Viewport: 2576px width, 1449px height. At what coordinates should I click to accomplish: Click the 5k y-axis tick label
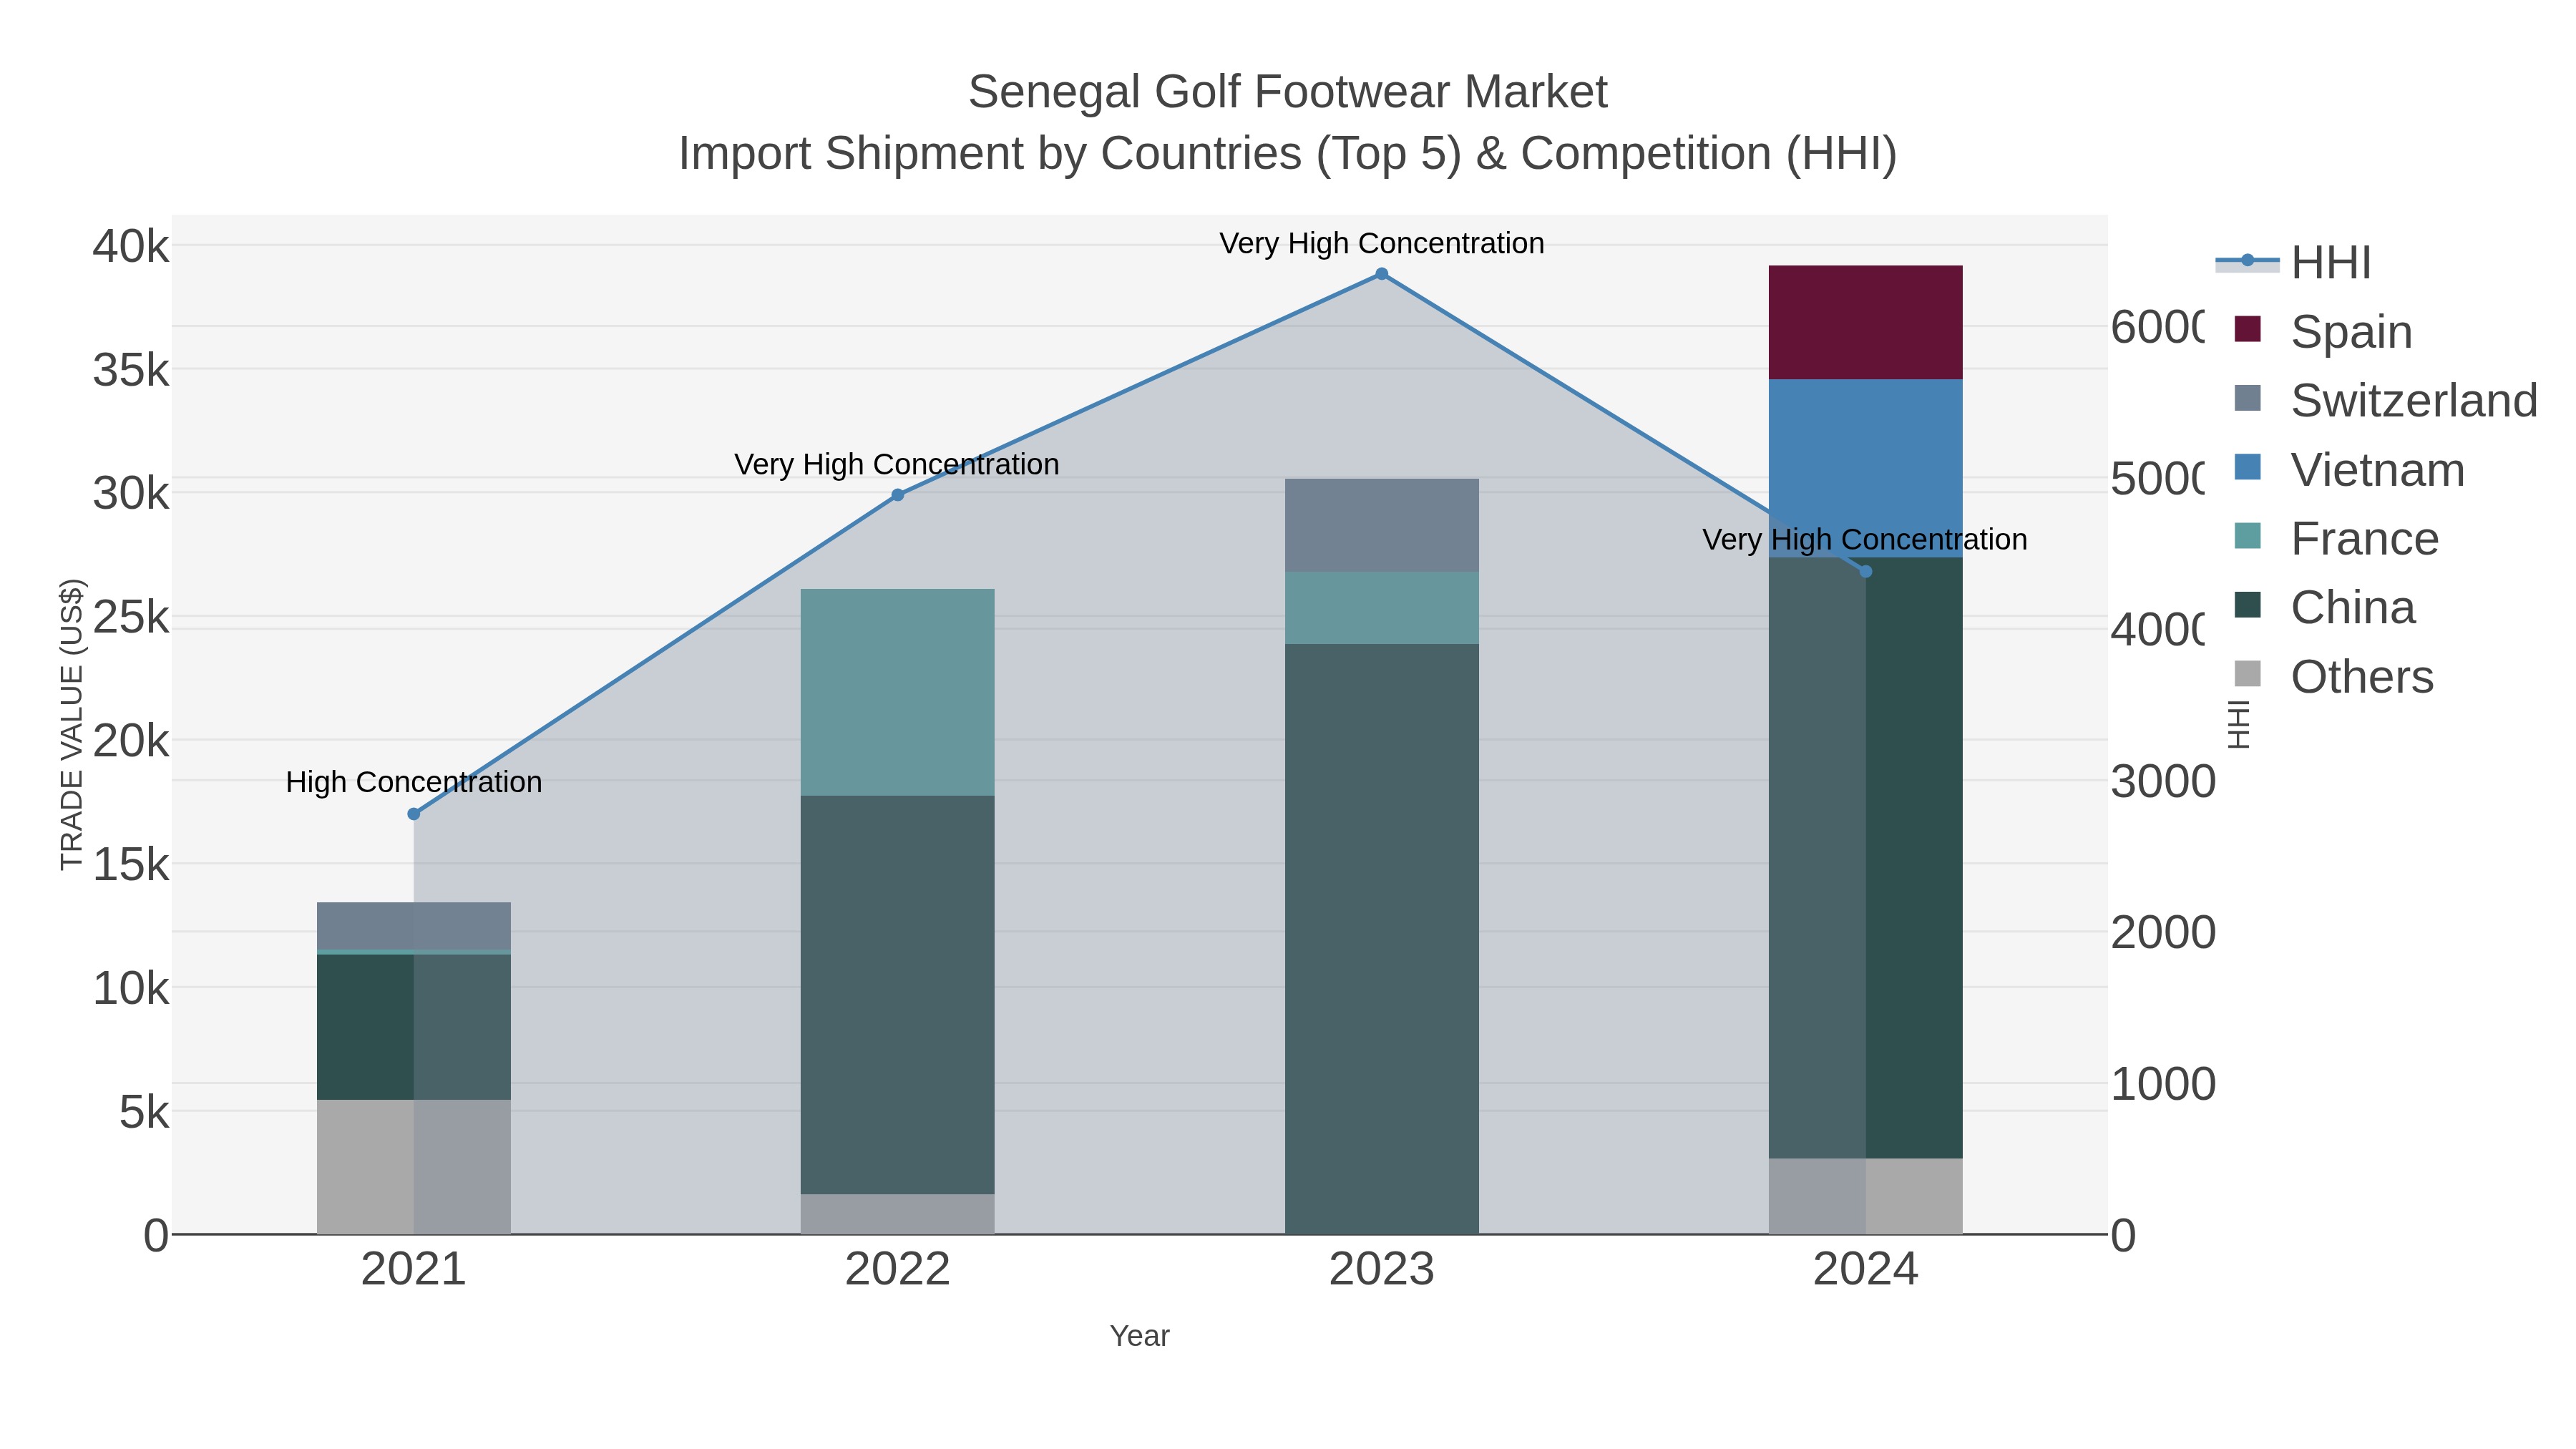(x=144, y=1112)
